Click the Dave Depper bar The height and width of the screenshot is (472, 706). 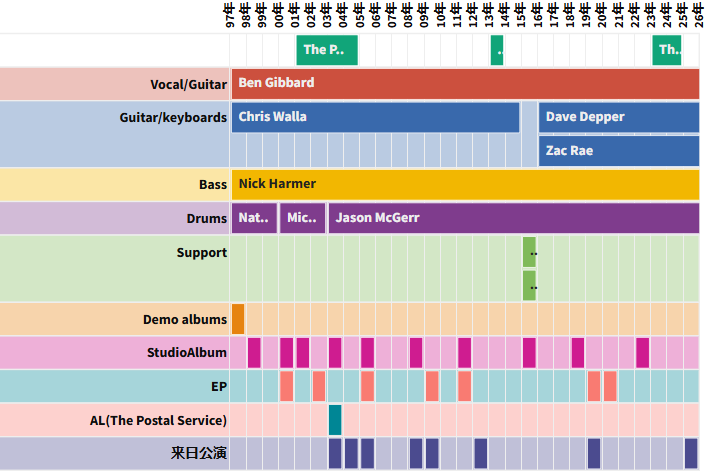coord(619,117)
